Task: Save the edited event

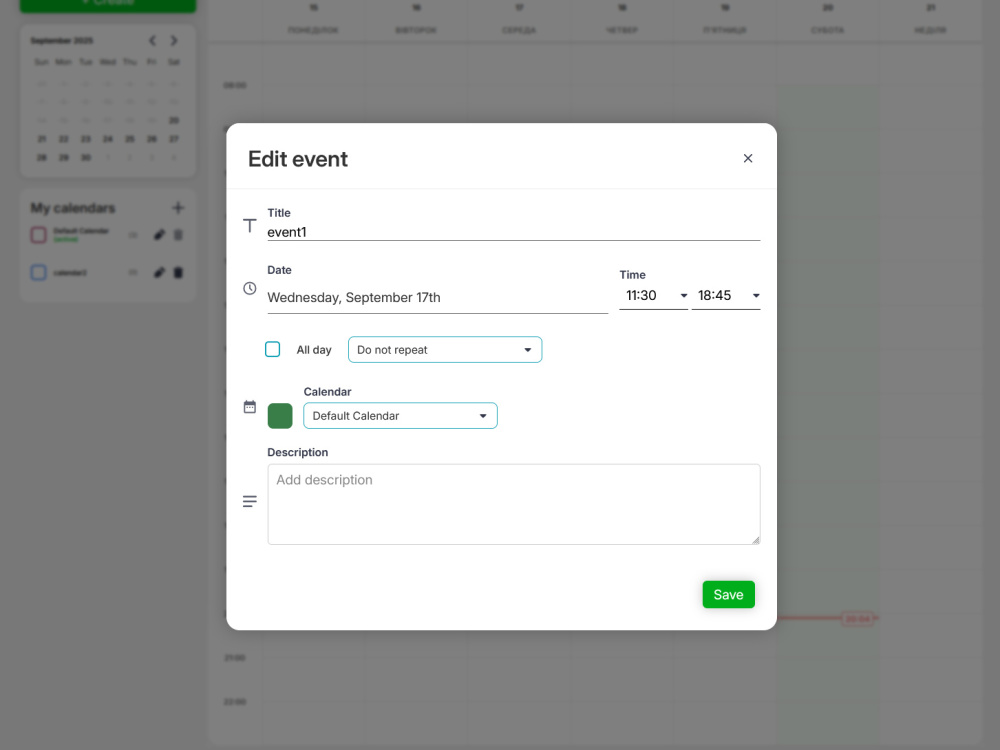Action: pos(728,594)
